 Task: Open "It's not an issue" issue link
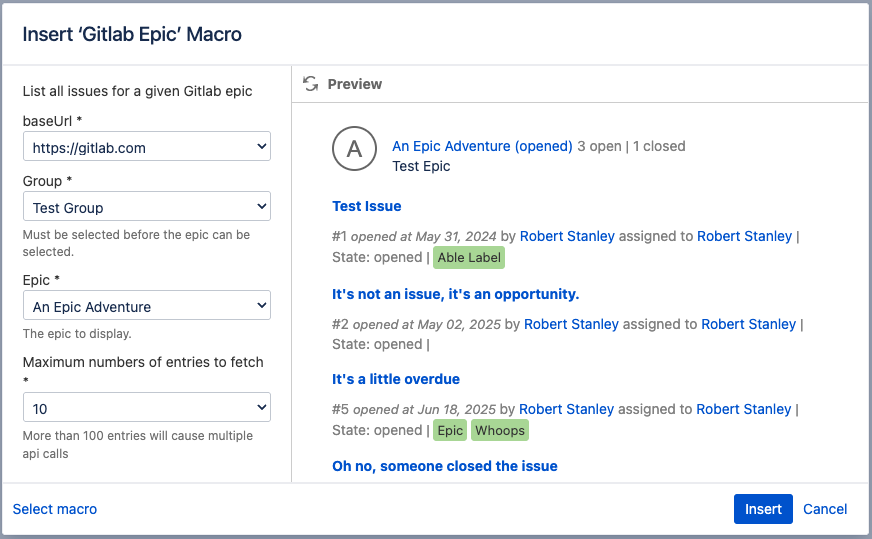(455, 294)
